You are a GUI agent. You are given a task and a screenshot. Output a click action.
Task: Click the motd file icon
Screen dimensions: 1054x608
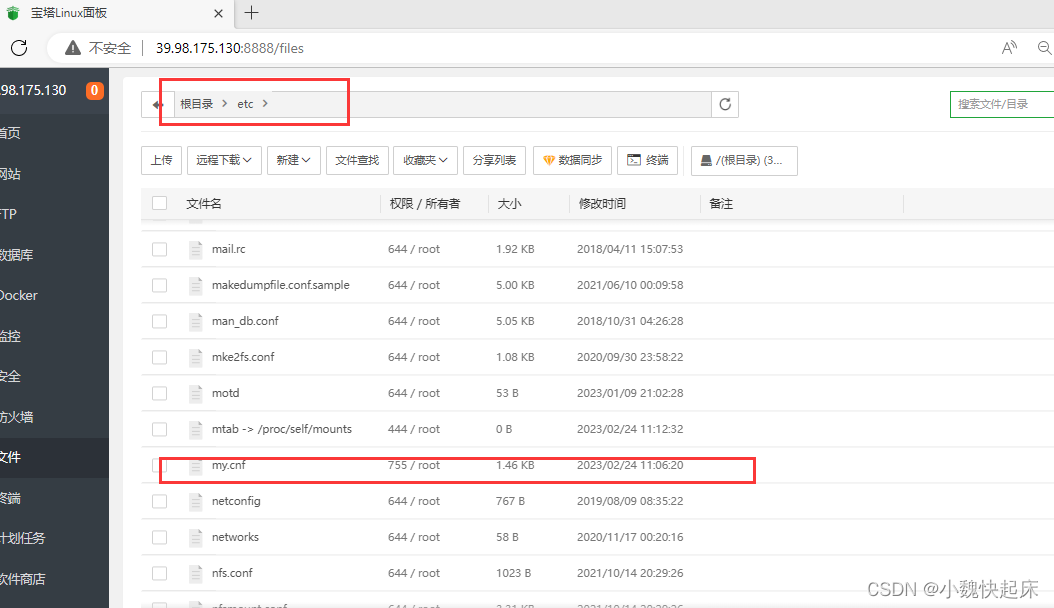(196, 393)
